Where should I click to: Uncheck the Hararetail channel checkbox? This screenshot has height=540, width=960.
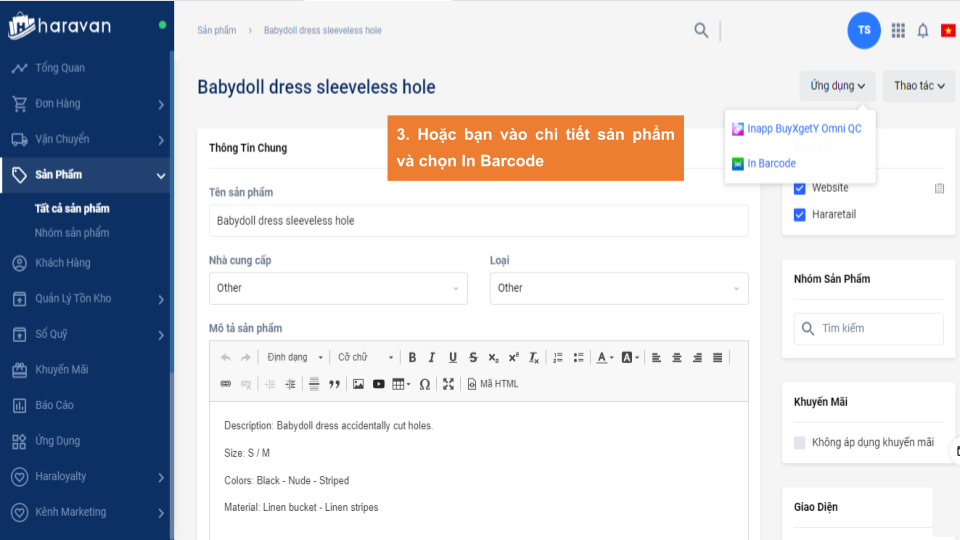(799, 214)
